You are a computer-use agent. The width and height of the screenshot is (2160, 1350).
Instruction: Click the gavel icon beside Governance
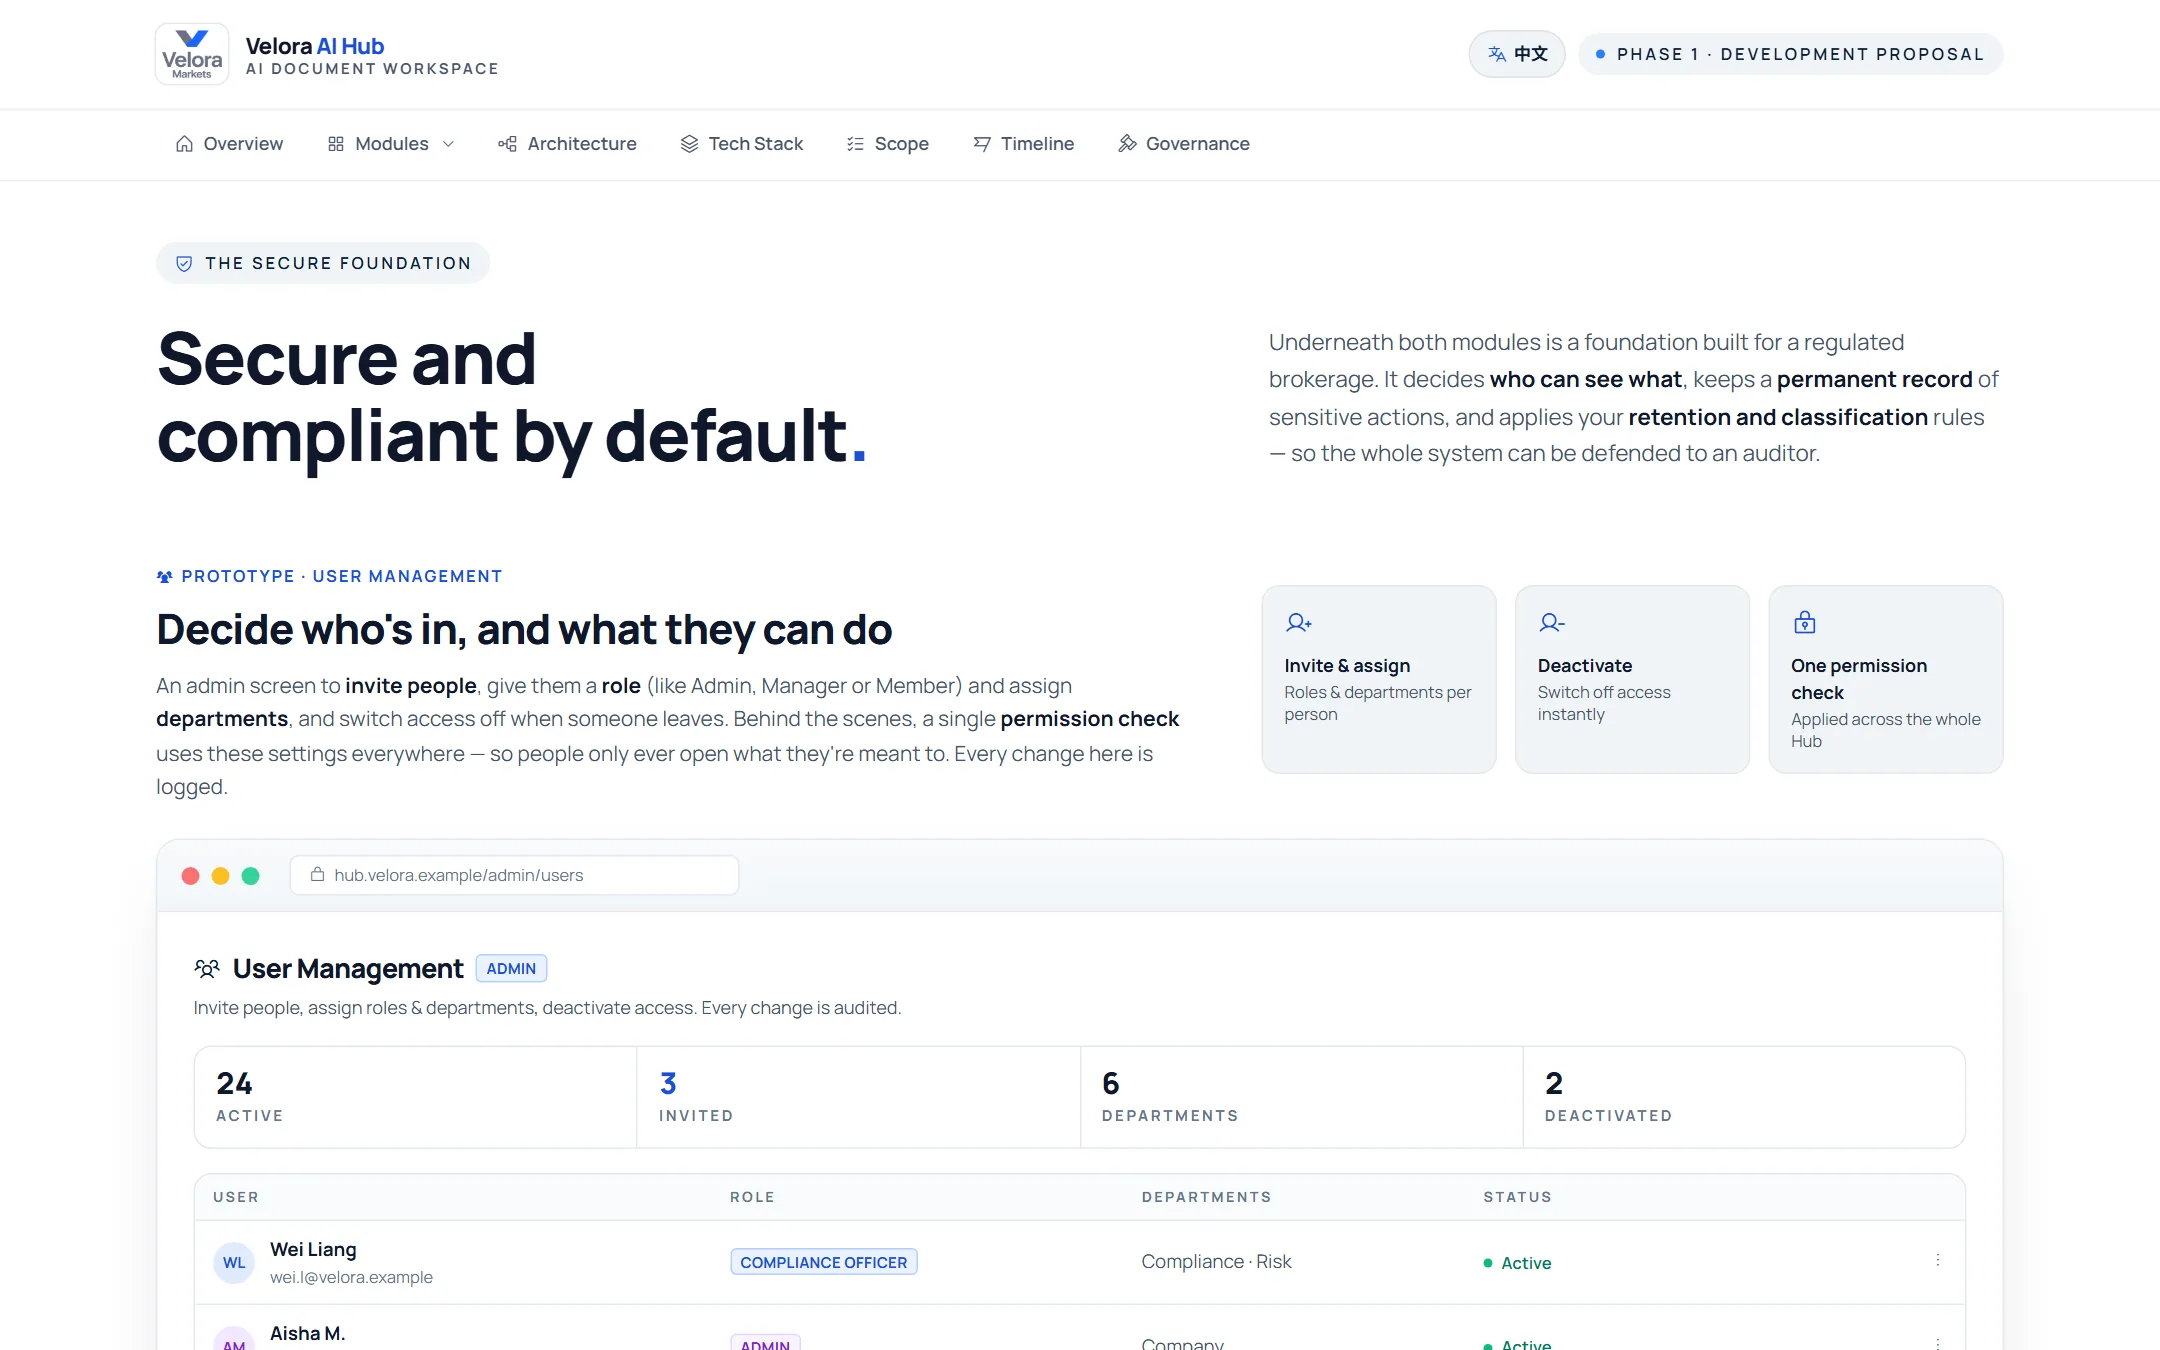(1127, 144)
